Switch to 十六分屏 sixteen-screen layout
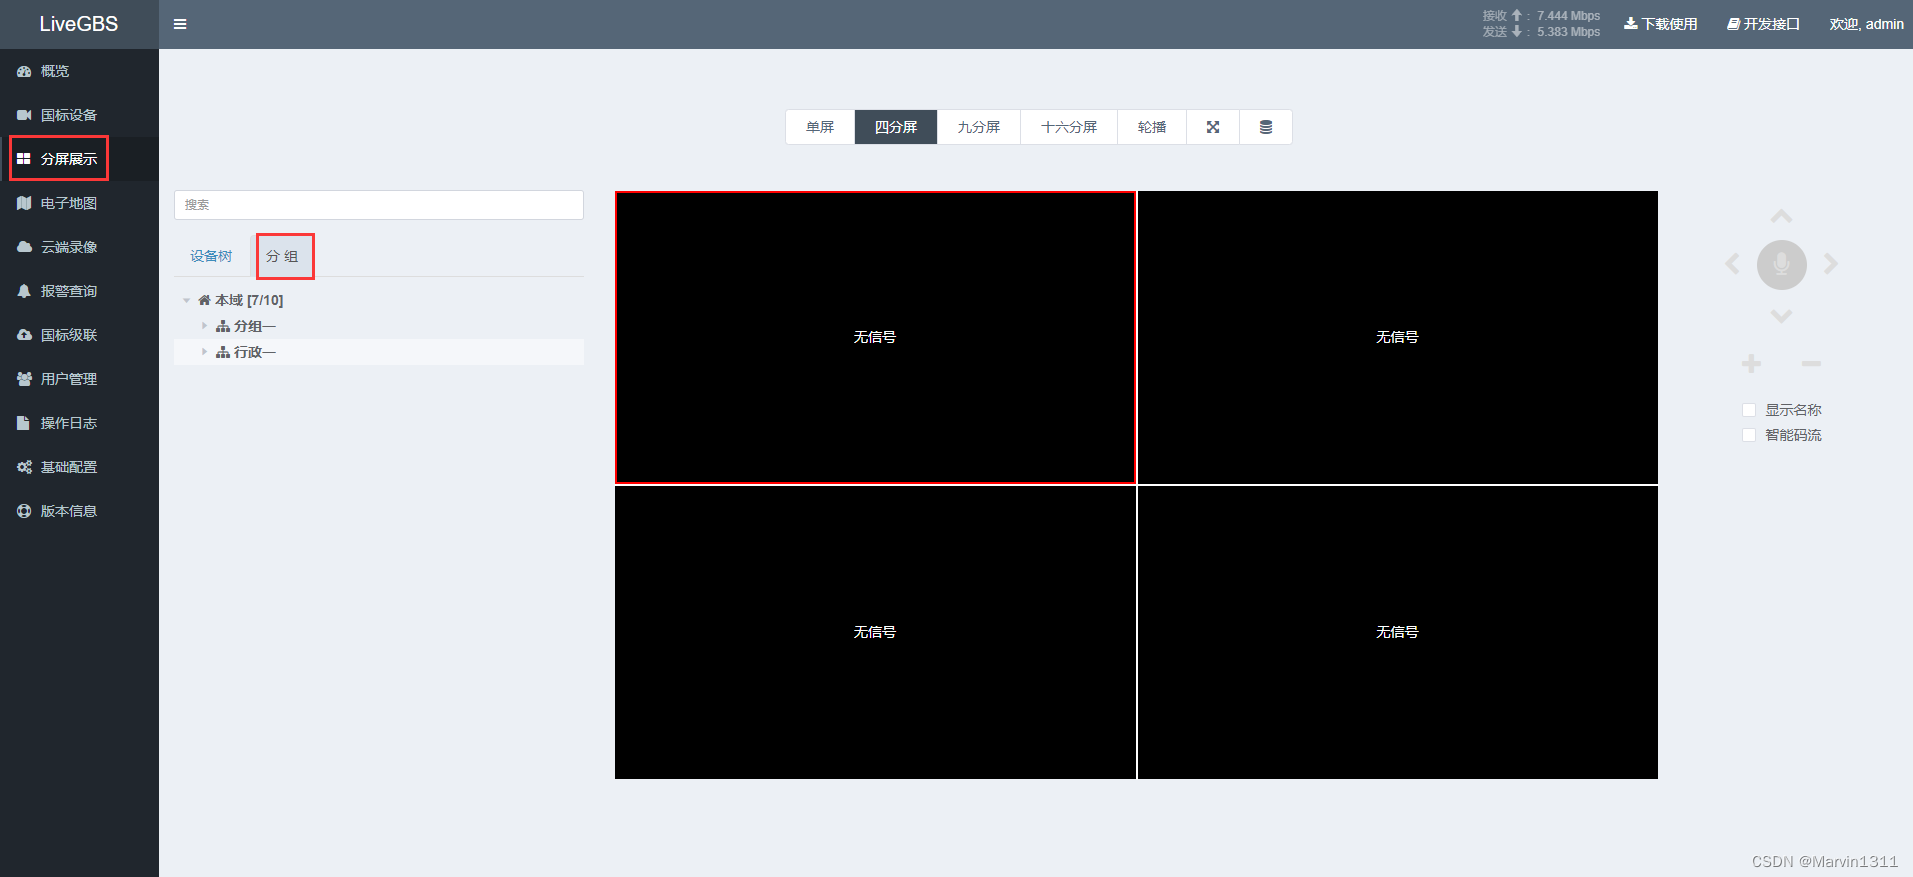This screenshot has width=1913, height=877. pos(1069,127)
